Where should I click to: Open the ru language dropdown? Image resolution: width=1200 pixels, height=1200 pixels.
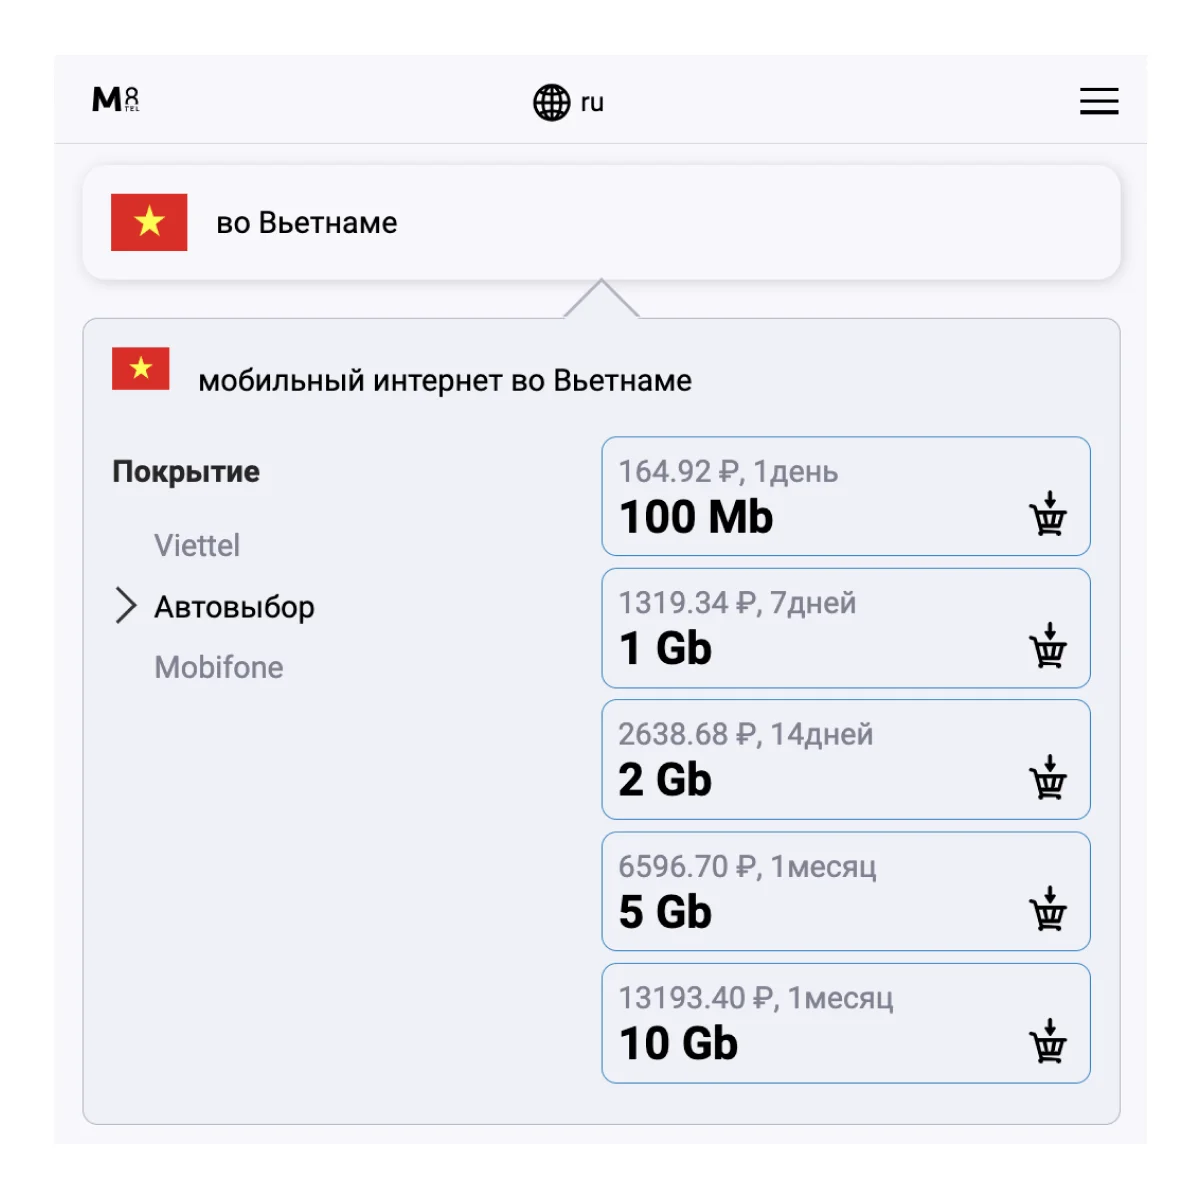click(592, 102)
